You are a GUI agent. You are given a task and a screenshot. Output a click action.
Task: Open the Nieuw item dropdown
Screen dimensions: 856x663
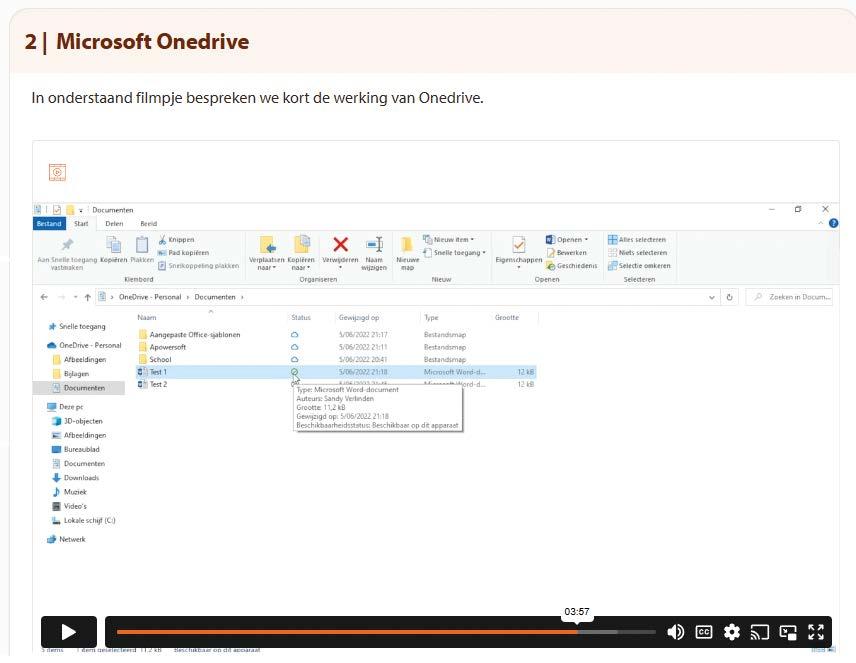click(x=449, y=240)
